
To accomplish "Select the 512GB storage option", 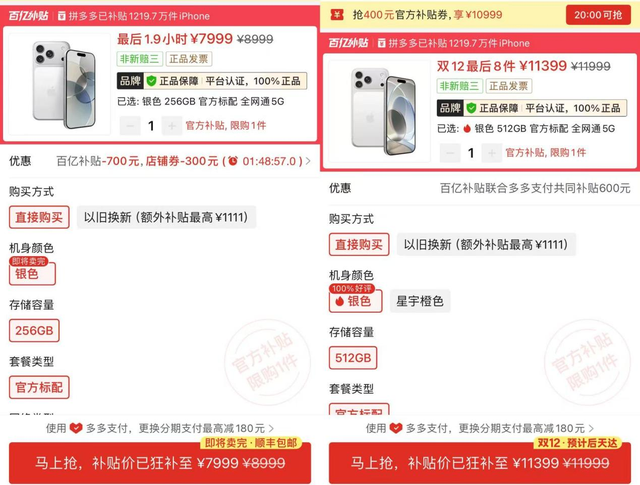I will point(353,358).
